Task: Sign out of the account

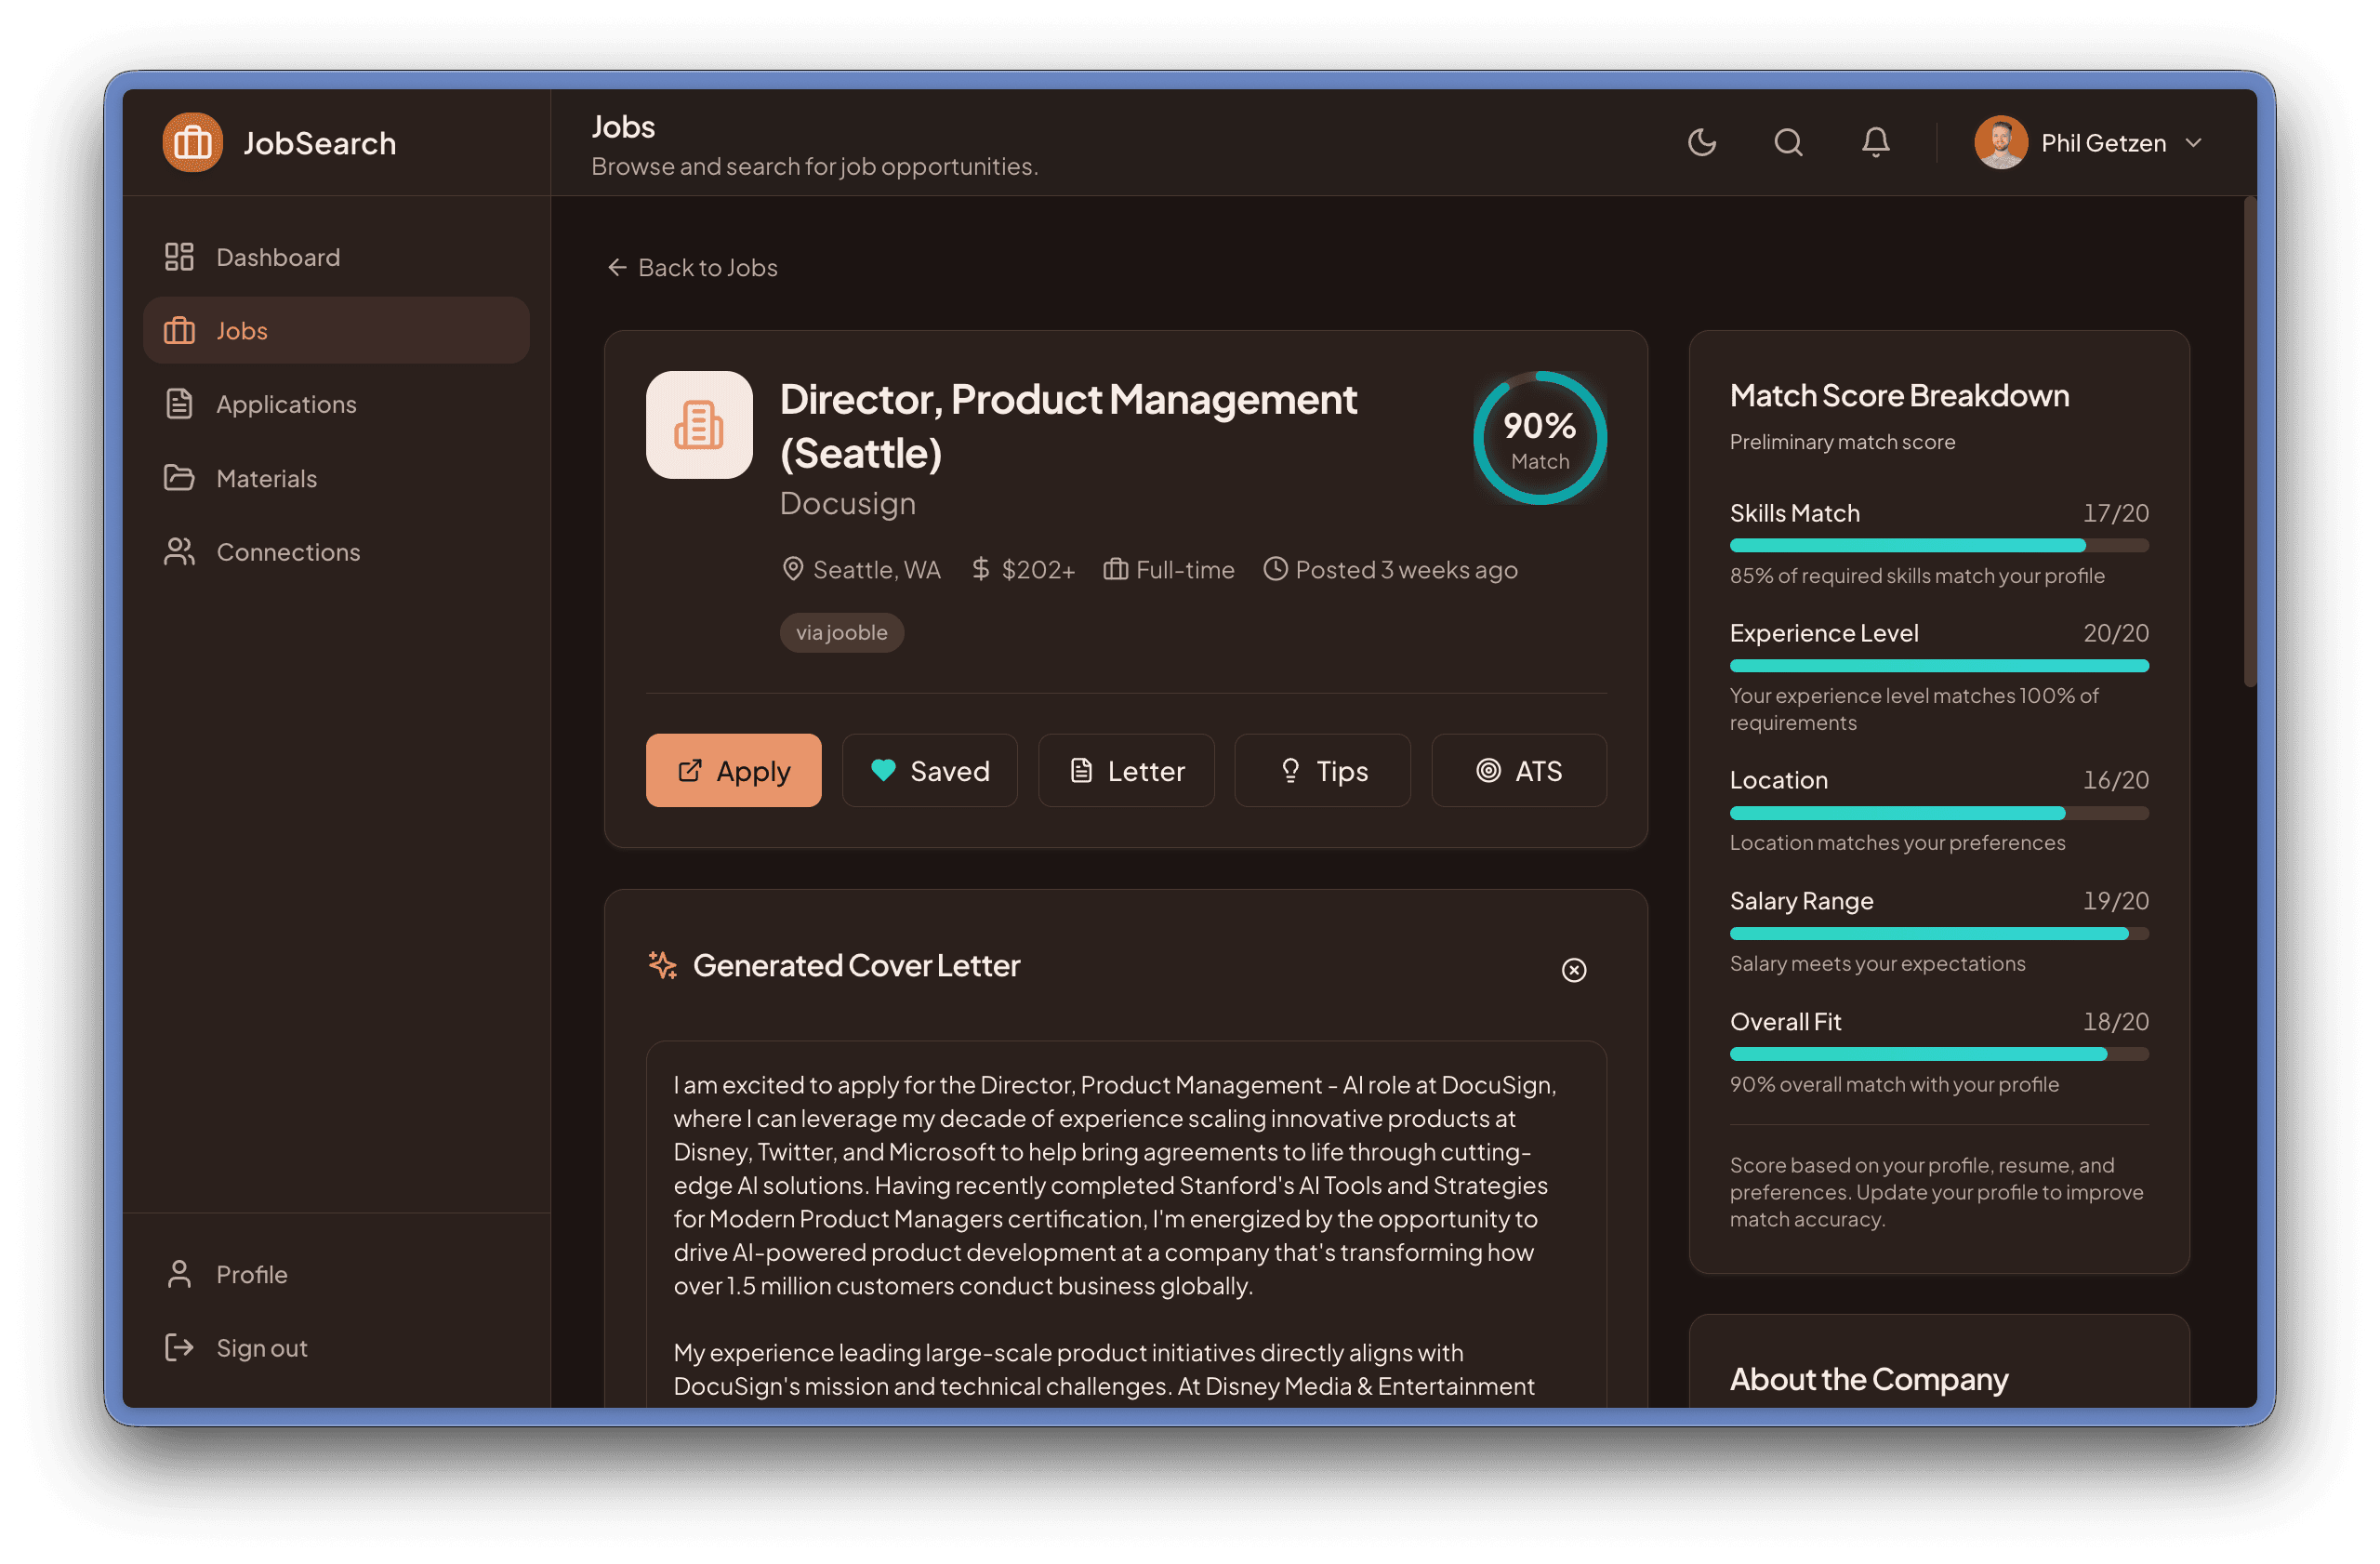Action: click(x=261, y=1348)
